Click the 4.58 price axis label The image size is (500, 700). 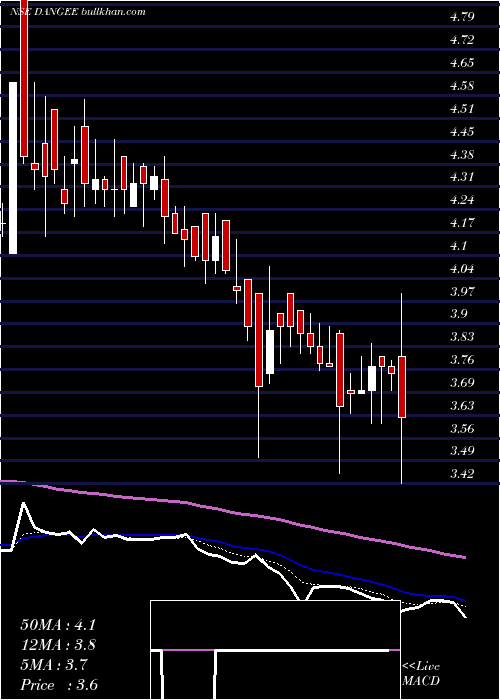tap(462, 86)
